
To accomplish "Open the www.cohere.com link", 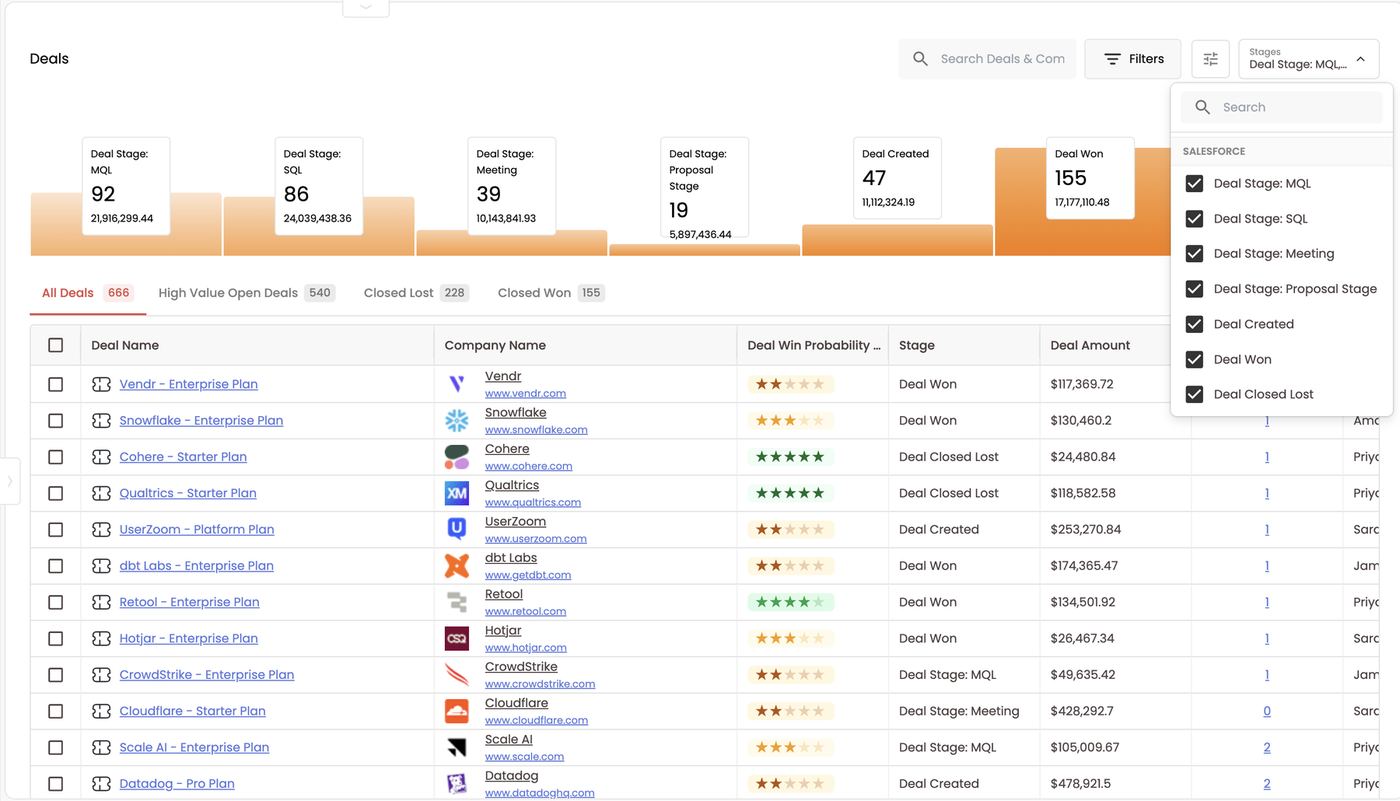I will pyautogui.click(x=529, y=466).
